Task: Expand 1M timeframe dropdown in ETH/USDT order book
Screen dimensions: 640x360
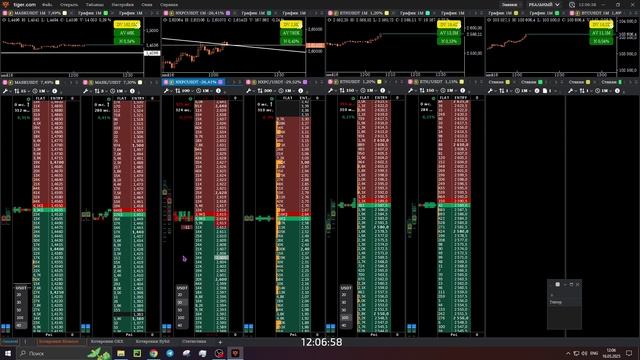Action: click(448, 91)
